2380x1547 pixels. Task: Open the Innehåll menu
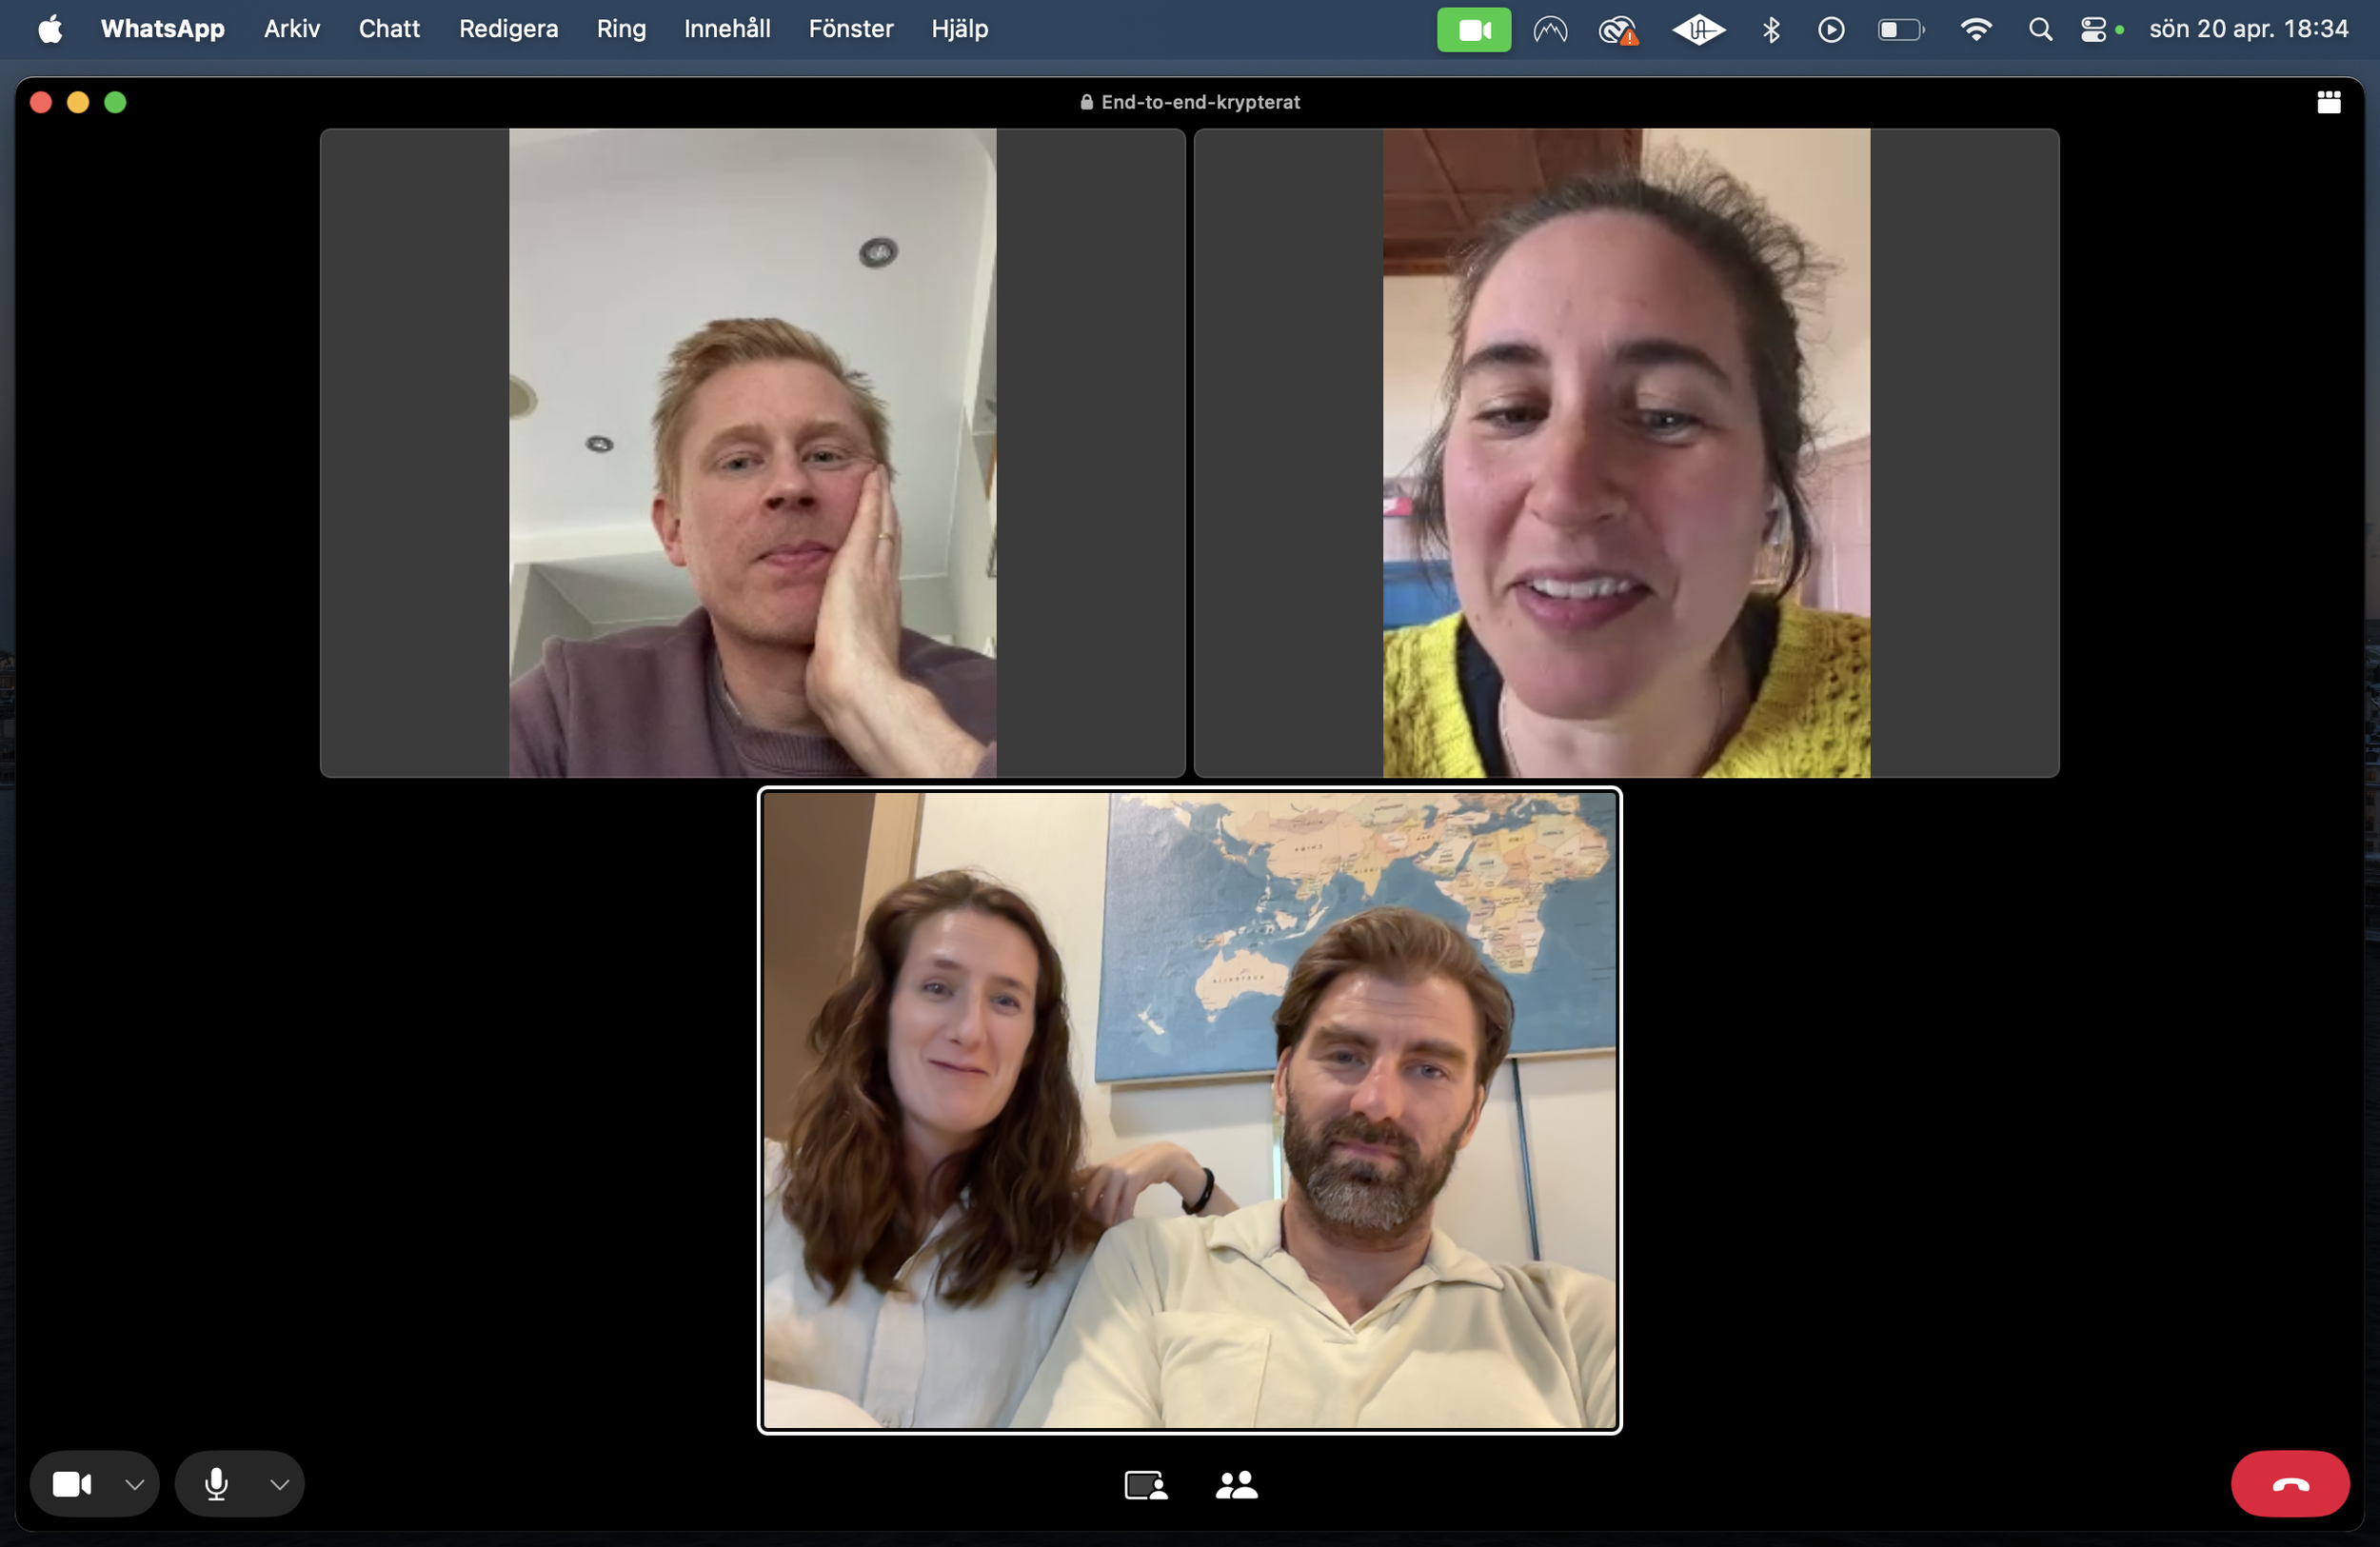(727, 29)
